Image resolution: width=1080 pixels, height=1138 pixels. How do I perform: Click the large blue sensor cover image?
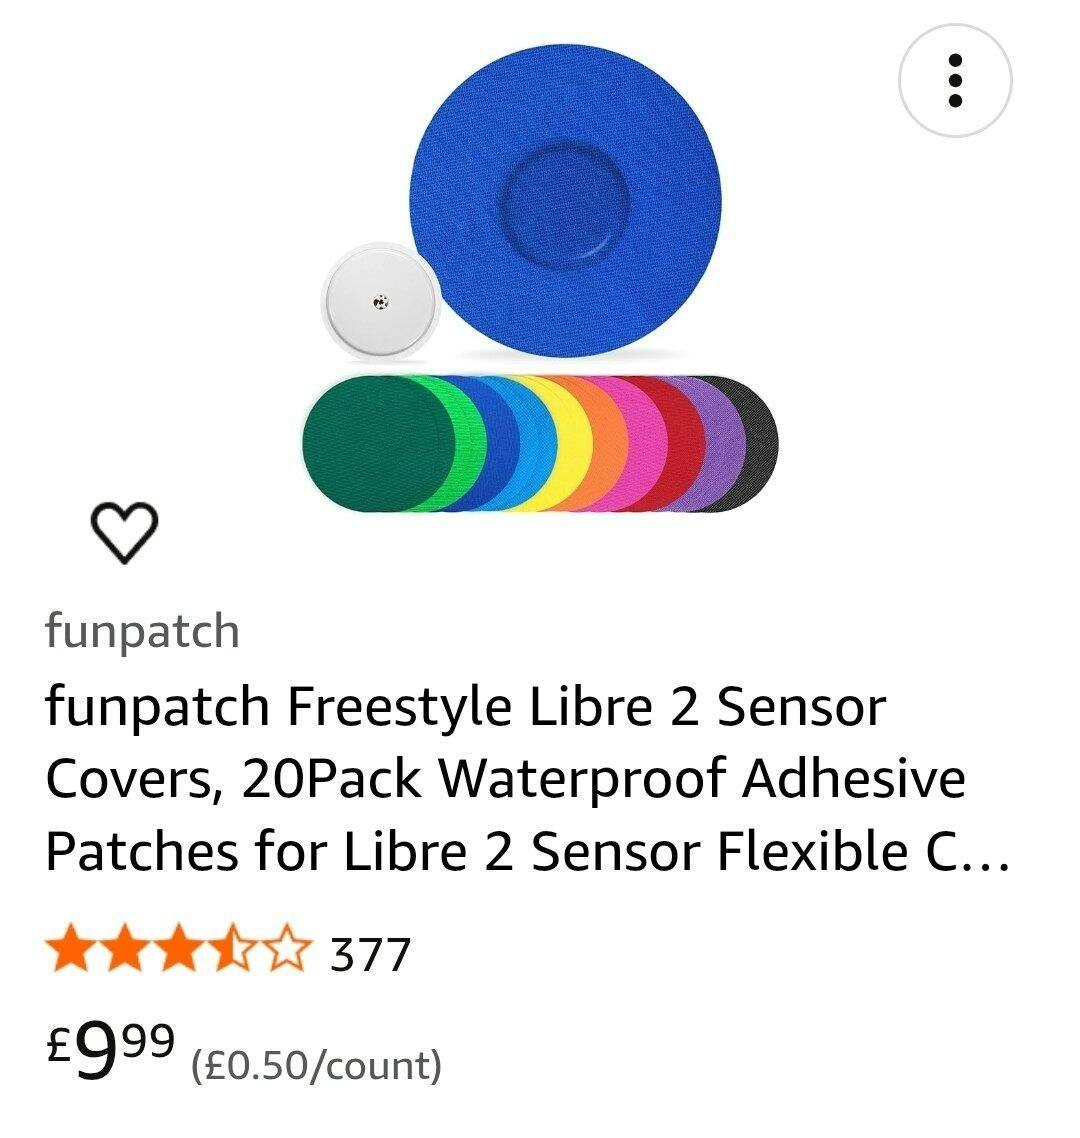point(565,200)
